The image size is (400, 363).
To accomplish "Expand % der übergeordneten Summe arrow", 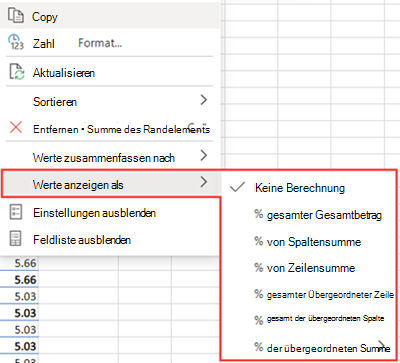I will [x=383, y=345].
